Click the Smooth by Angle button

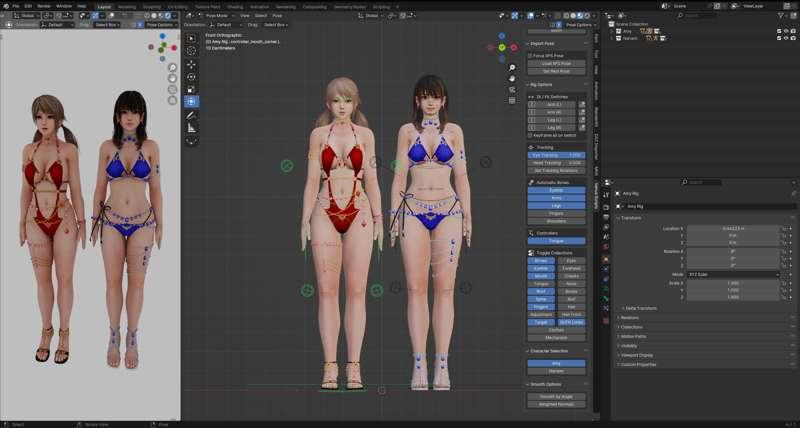(x=556, y=396)
